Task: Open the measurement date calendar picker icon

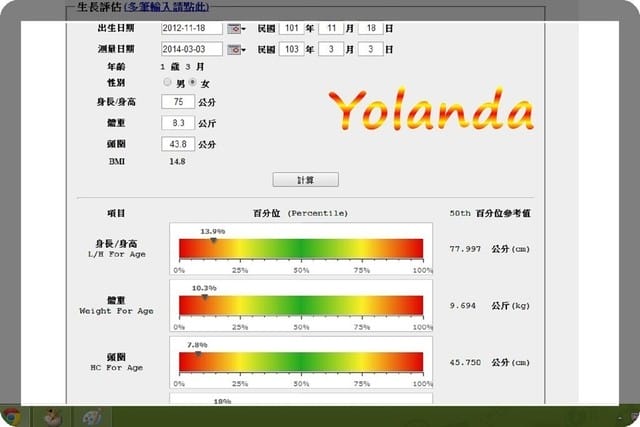Action: click(234, 49)
